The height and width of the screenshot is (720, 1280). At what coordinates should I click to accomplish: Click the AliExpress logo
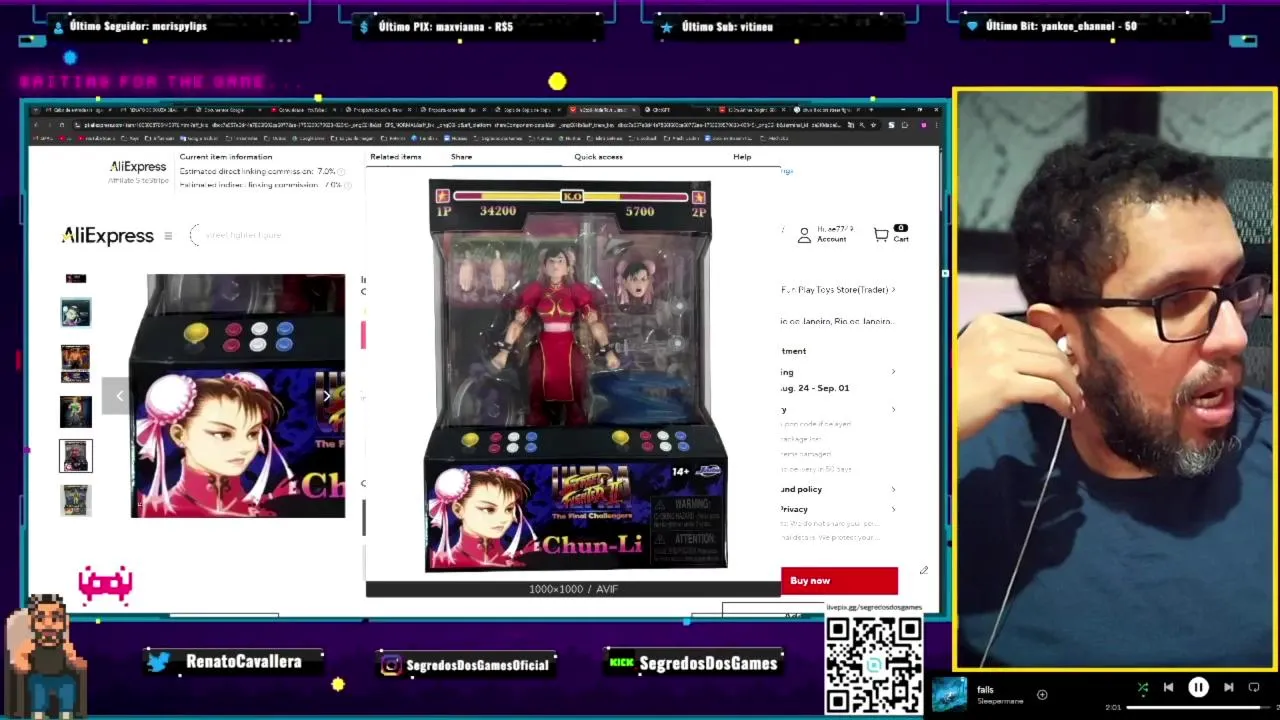(x=108, y=236)
